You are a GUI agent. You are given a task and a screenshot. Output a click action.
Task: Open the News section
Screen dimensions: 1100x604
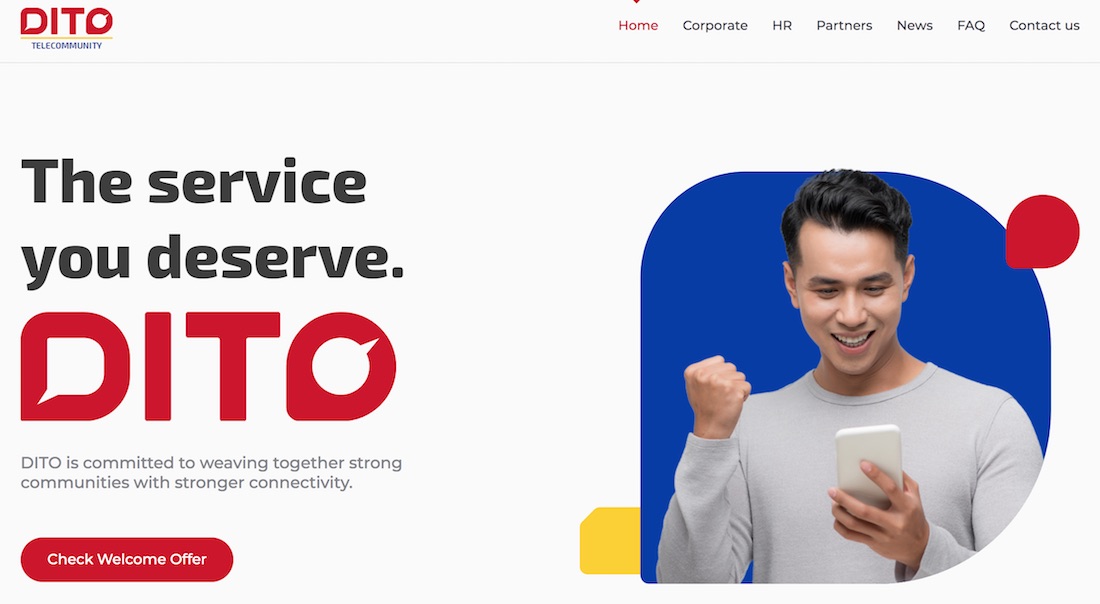click(914, 25)
